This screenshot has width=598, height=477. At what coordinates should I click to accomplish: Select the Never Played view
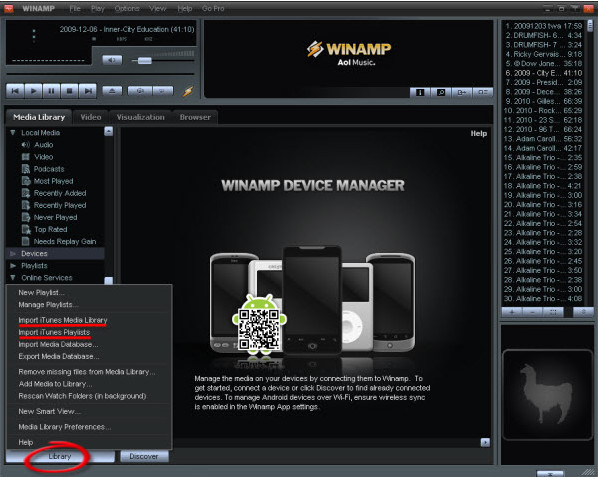(x=55, y=217)
